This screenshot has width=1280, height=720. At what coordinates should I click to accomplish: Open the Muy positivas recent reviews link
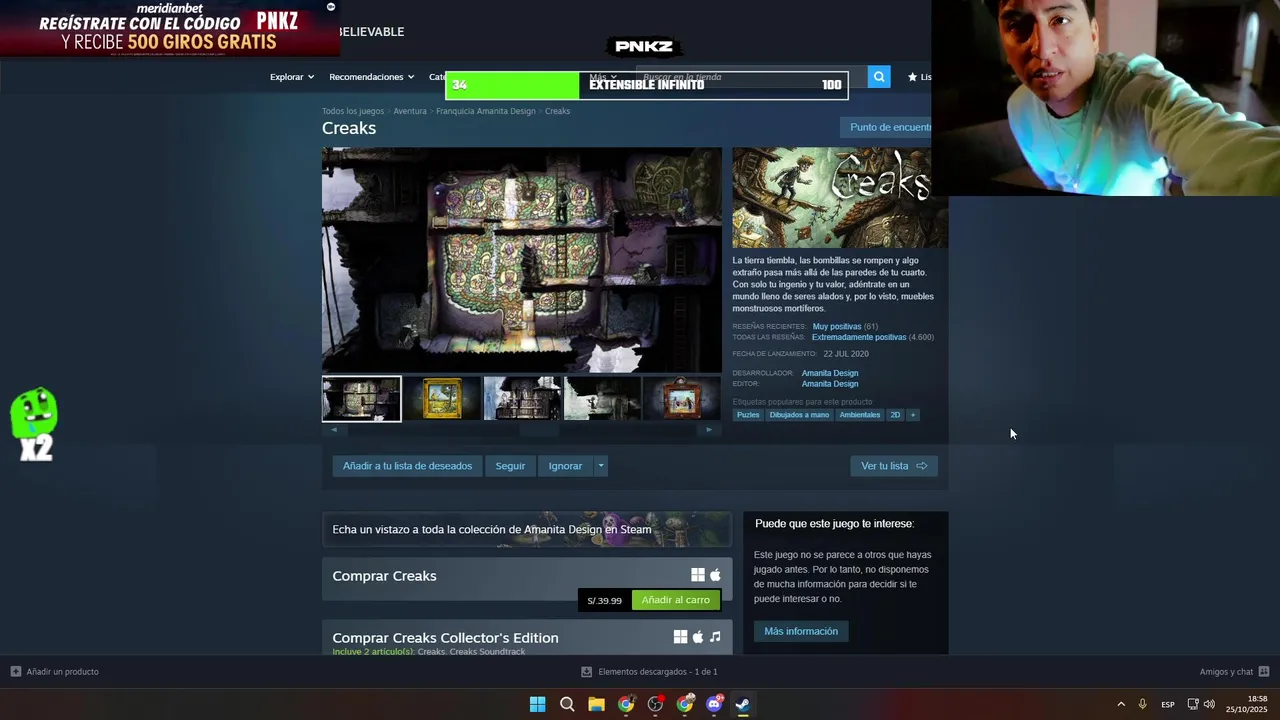[837, 326]
